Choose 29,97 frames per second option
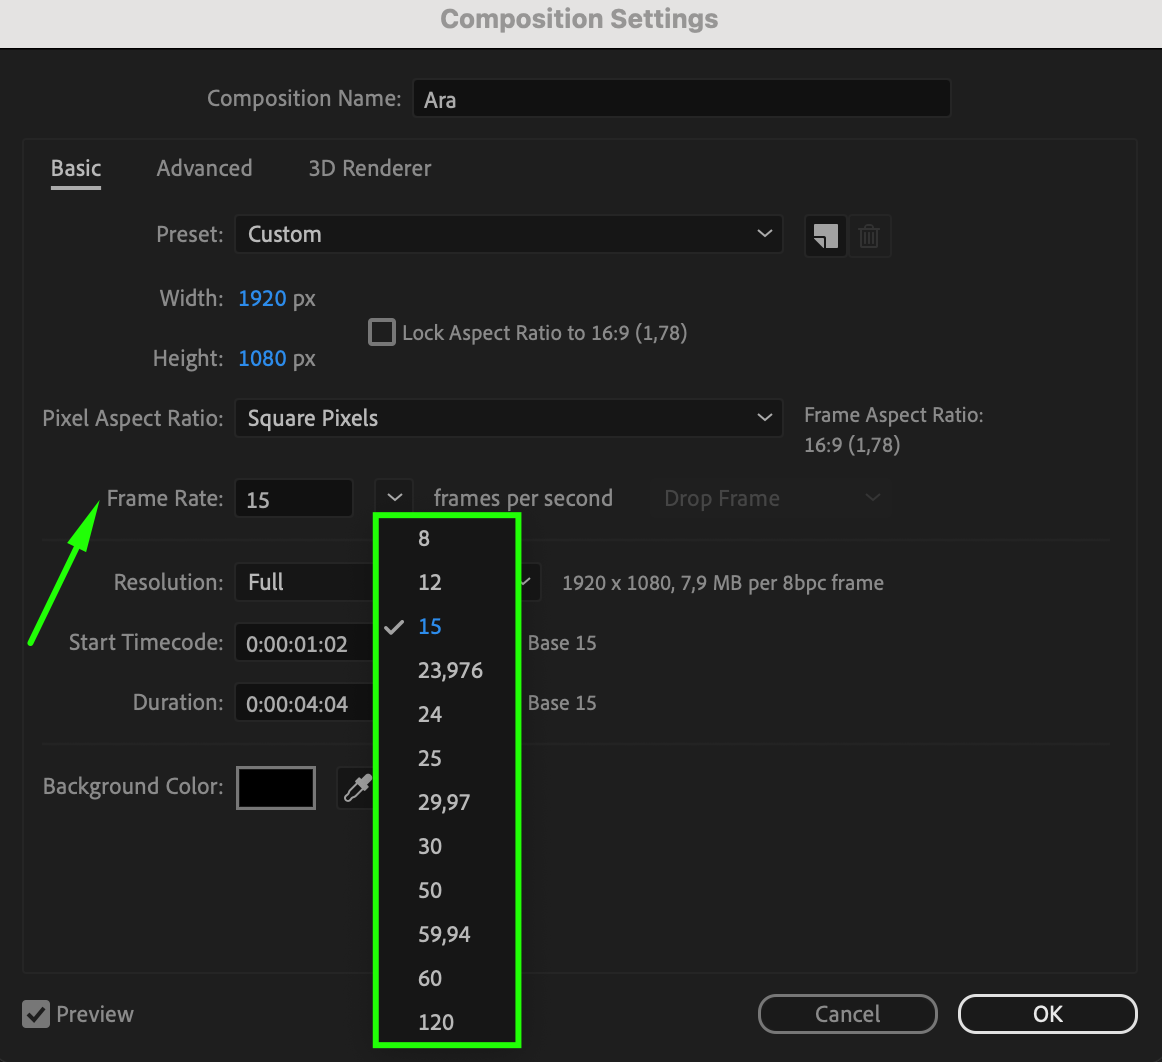Screen dimensions: 1162x1062 (444, 802)
